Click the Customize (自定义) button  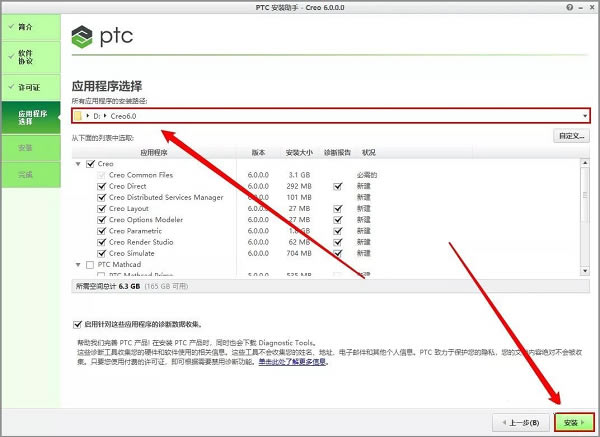tap(571, 136)
